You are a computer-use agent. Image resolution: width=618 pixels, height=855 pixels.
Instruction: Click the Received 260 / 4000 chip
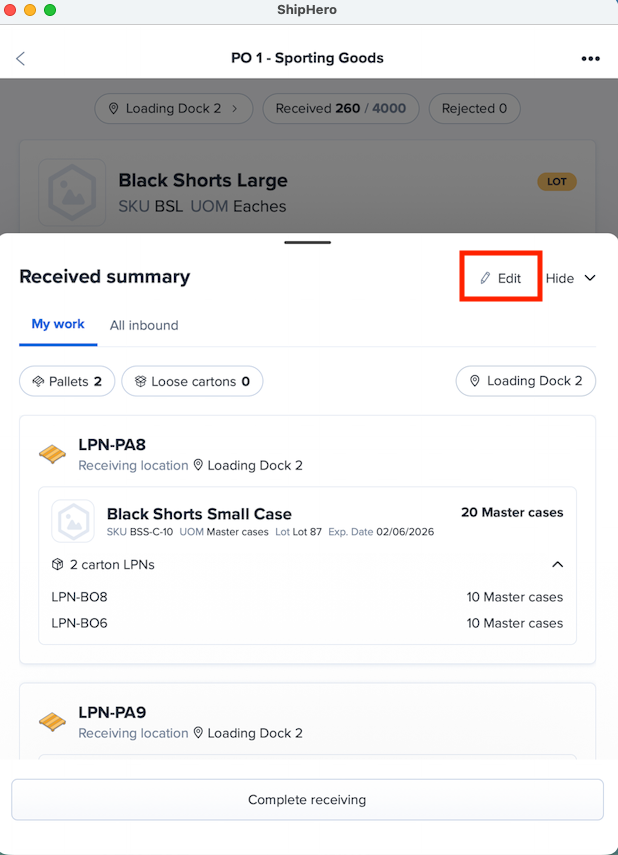pyautogui.click(x=340, y=108)
